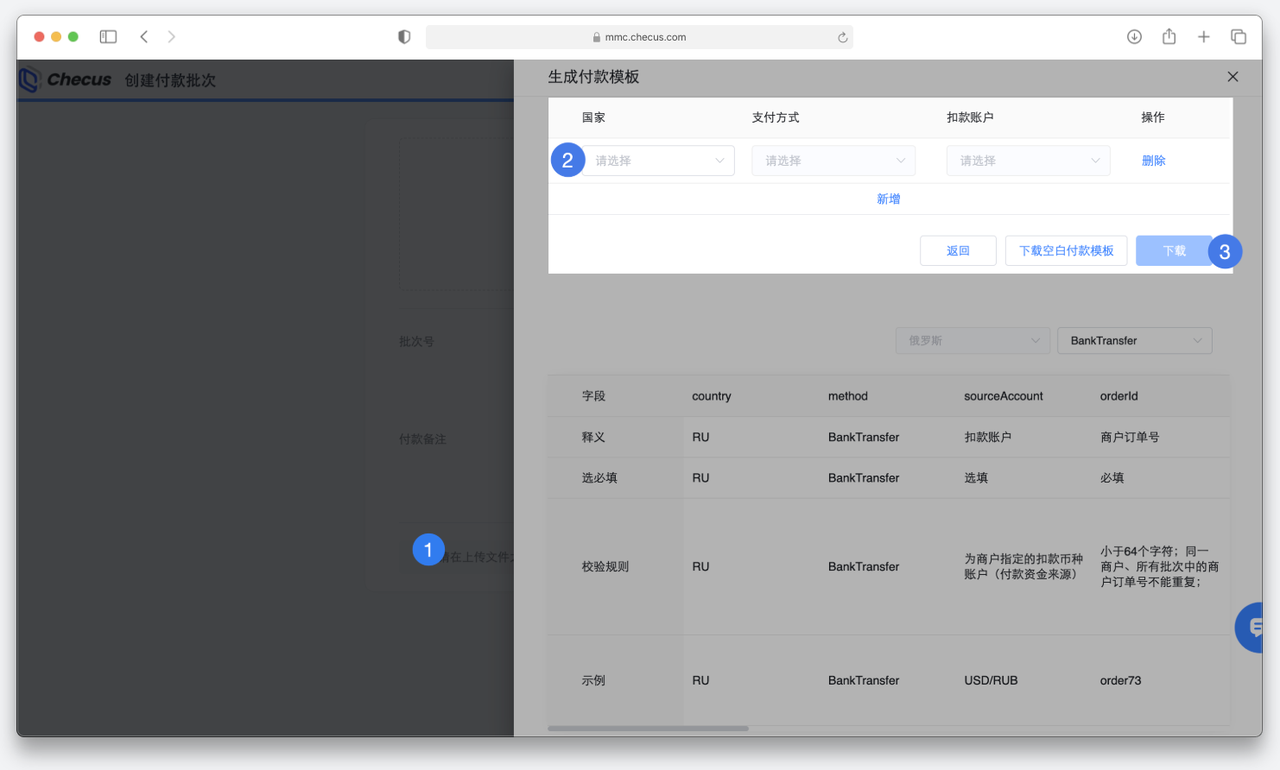Screen dimensions: 1280x770
Task: Expand the BankTransfer method dropdown
Action: tap(1134, 341)
